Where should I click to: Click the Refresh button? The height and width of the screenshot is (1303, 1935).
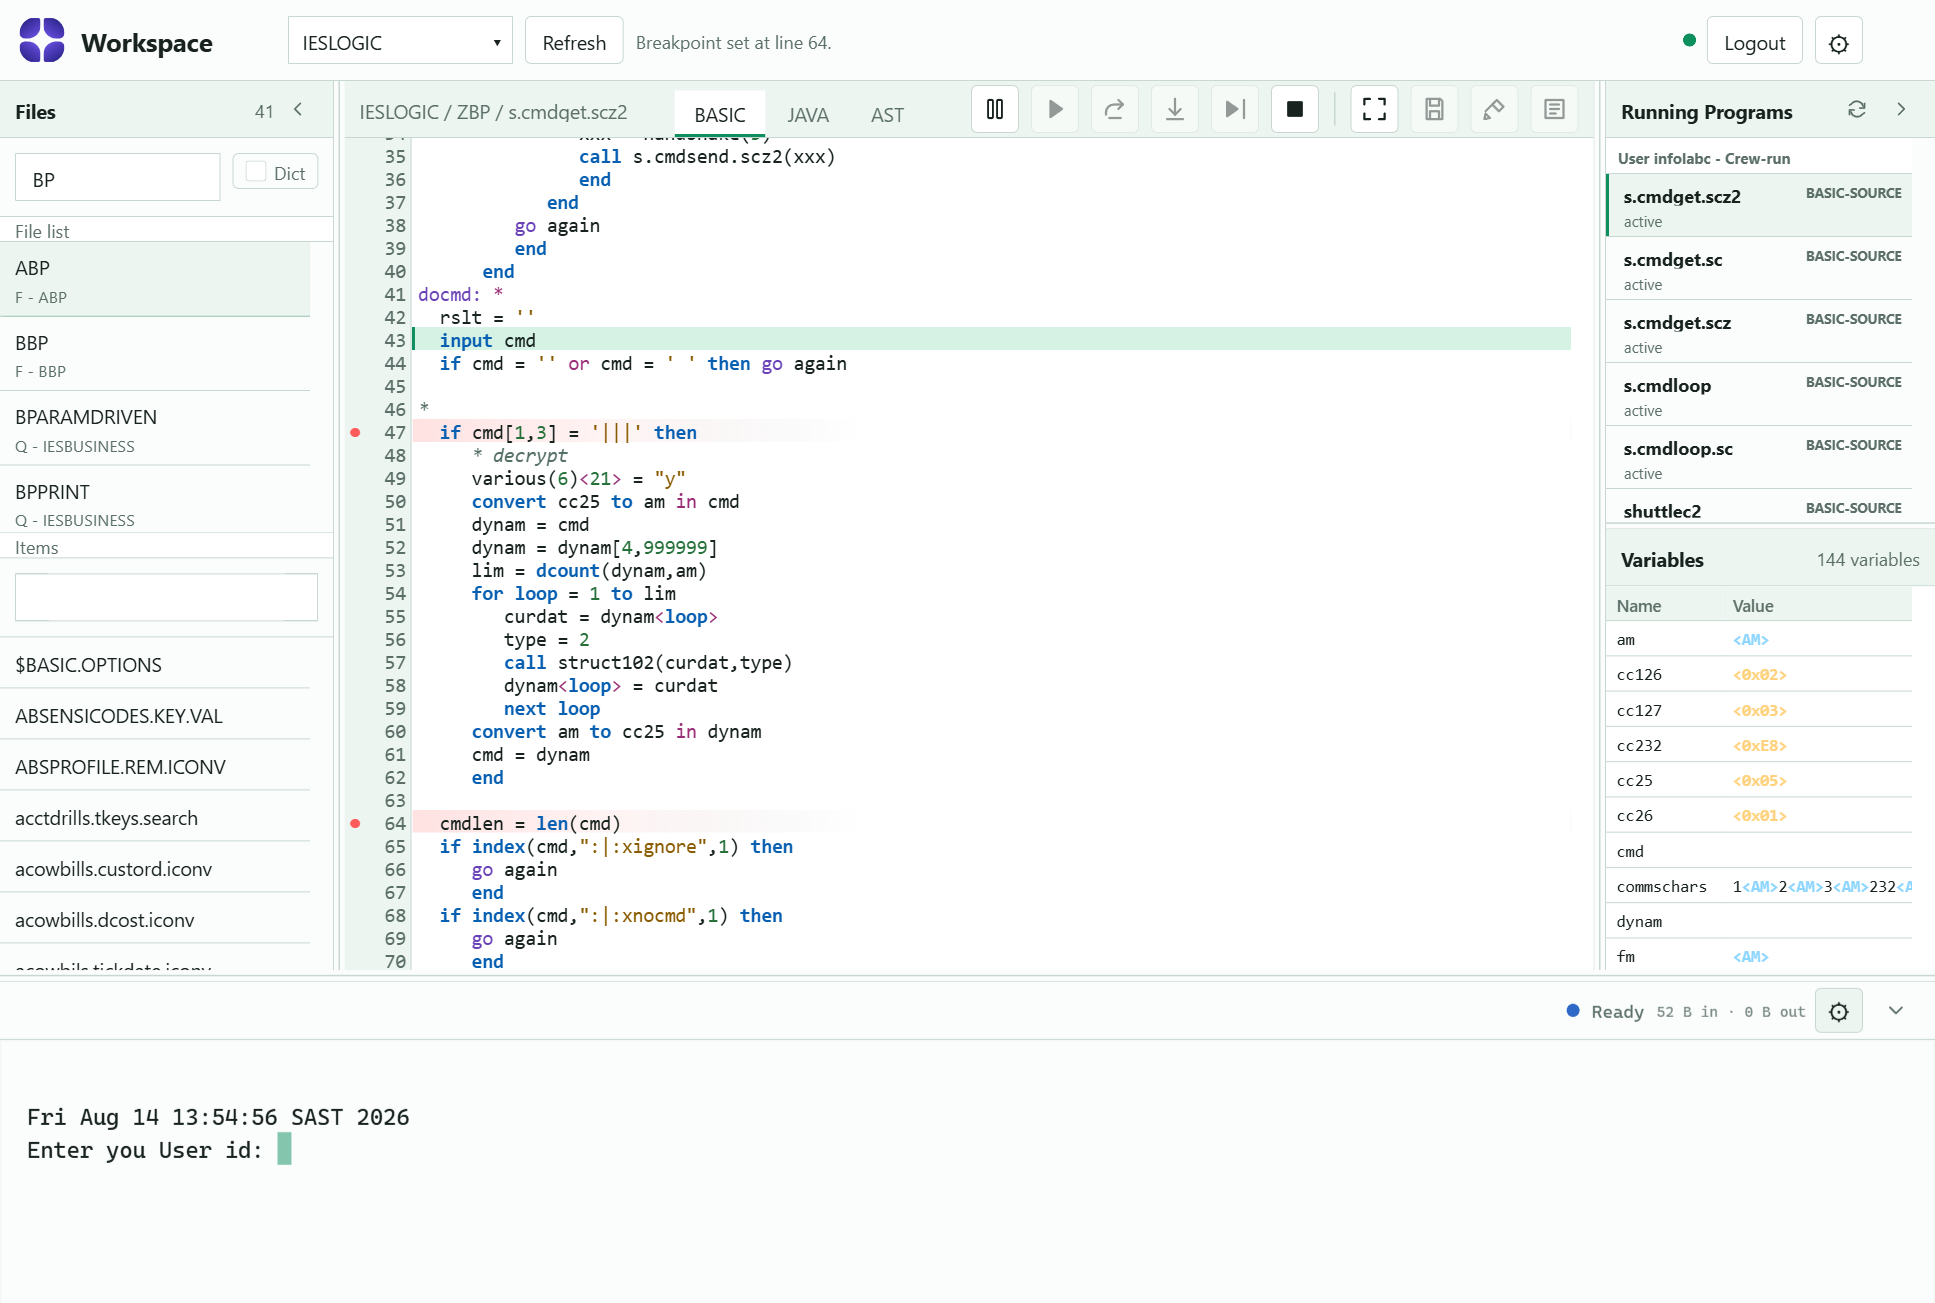(574, 42)
